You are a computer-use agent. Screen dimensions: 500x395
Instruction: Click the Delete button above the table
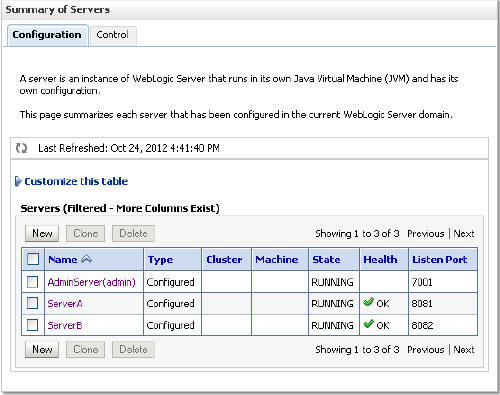pyautogui.click(x=133, y=233)
